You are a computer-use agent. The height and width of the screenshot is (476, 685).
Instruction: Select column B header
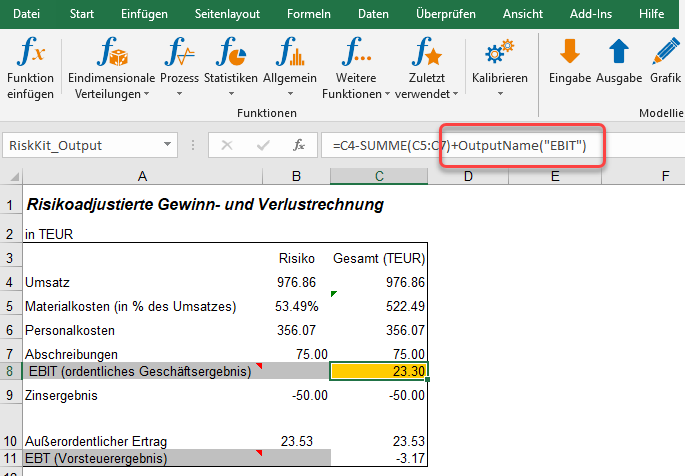click(x=296, y=176)
